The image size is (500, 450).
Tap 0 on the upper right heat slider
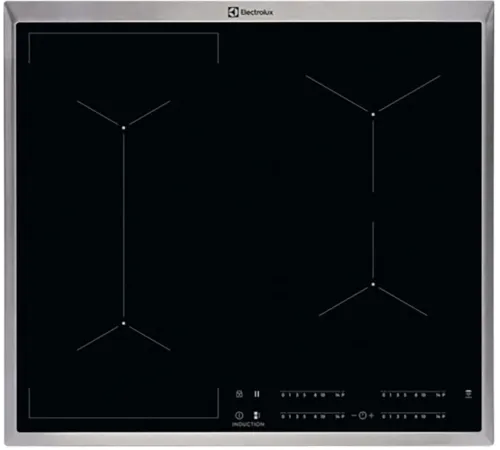tap(384, 395)
